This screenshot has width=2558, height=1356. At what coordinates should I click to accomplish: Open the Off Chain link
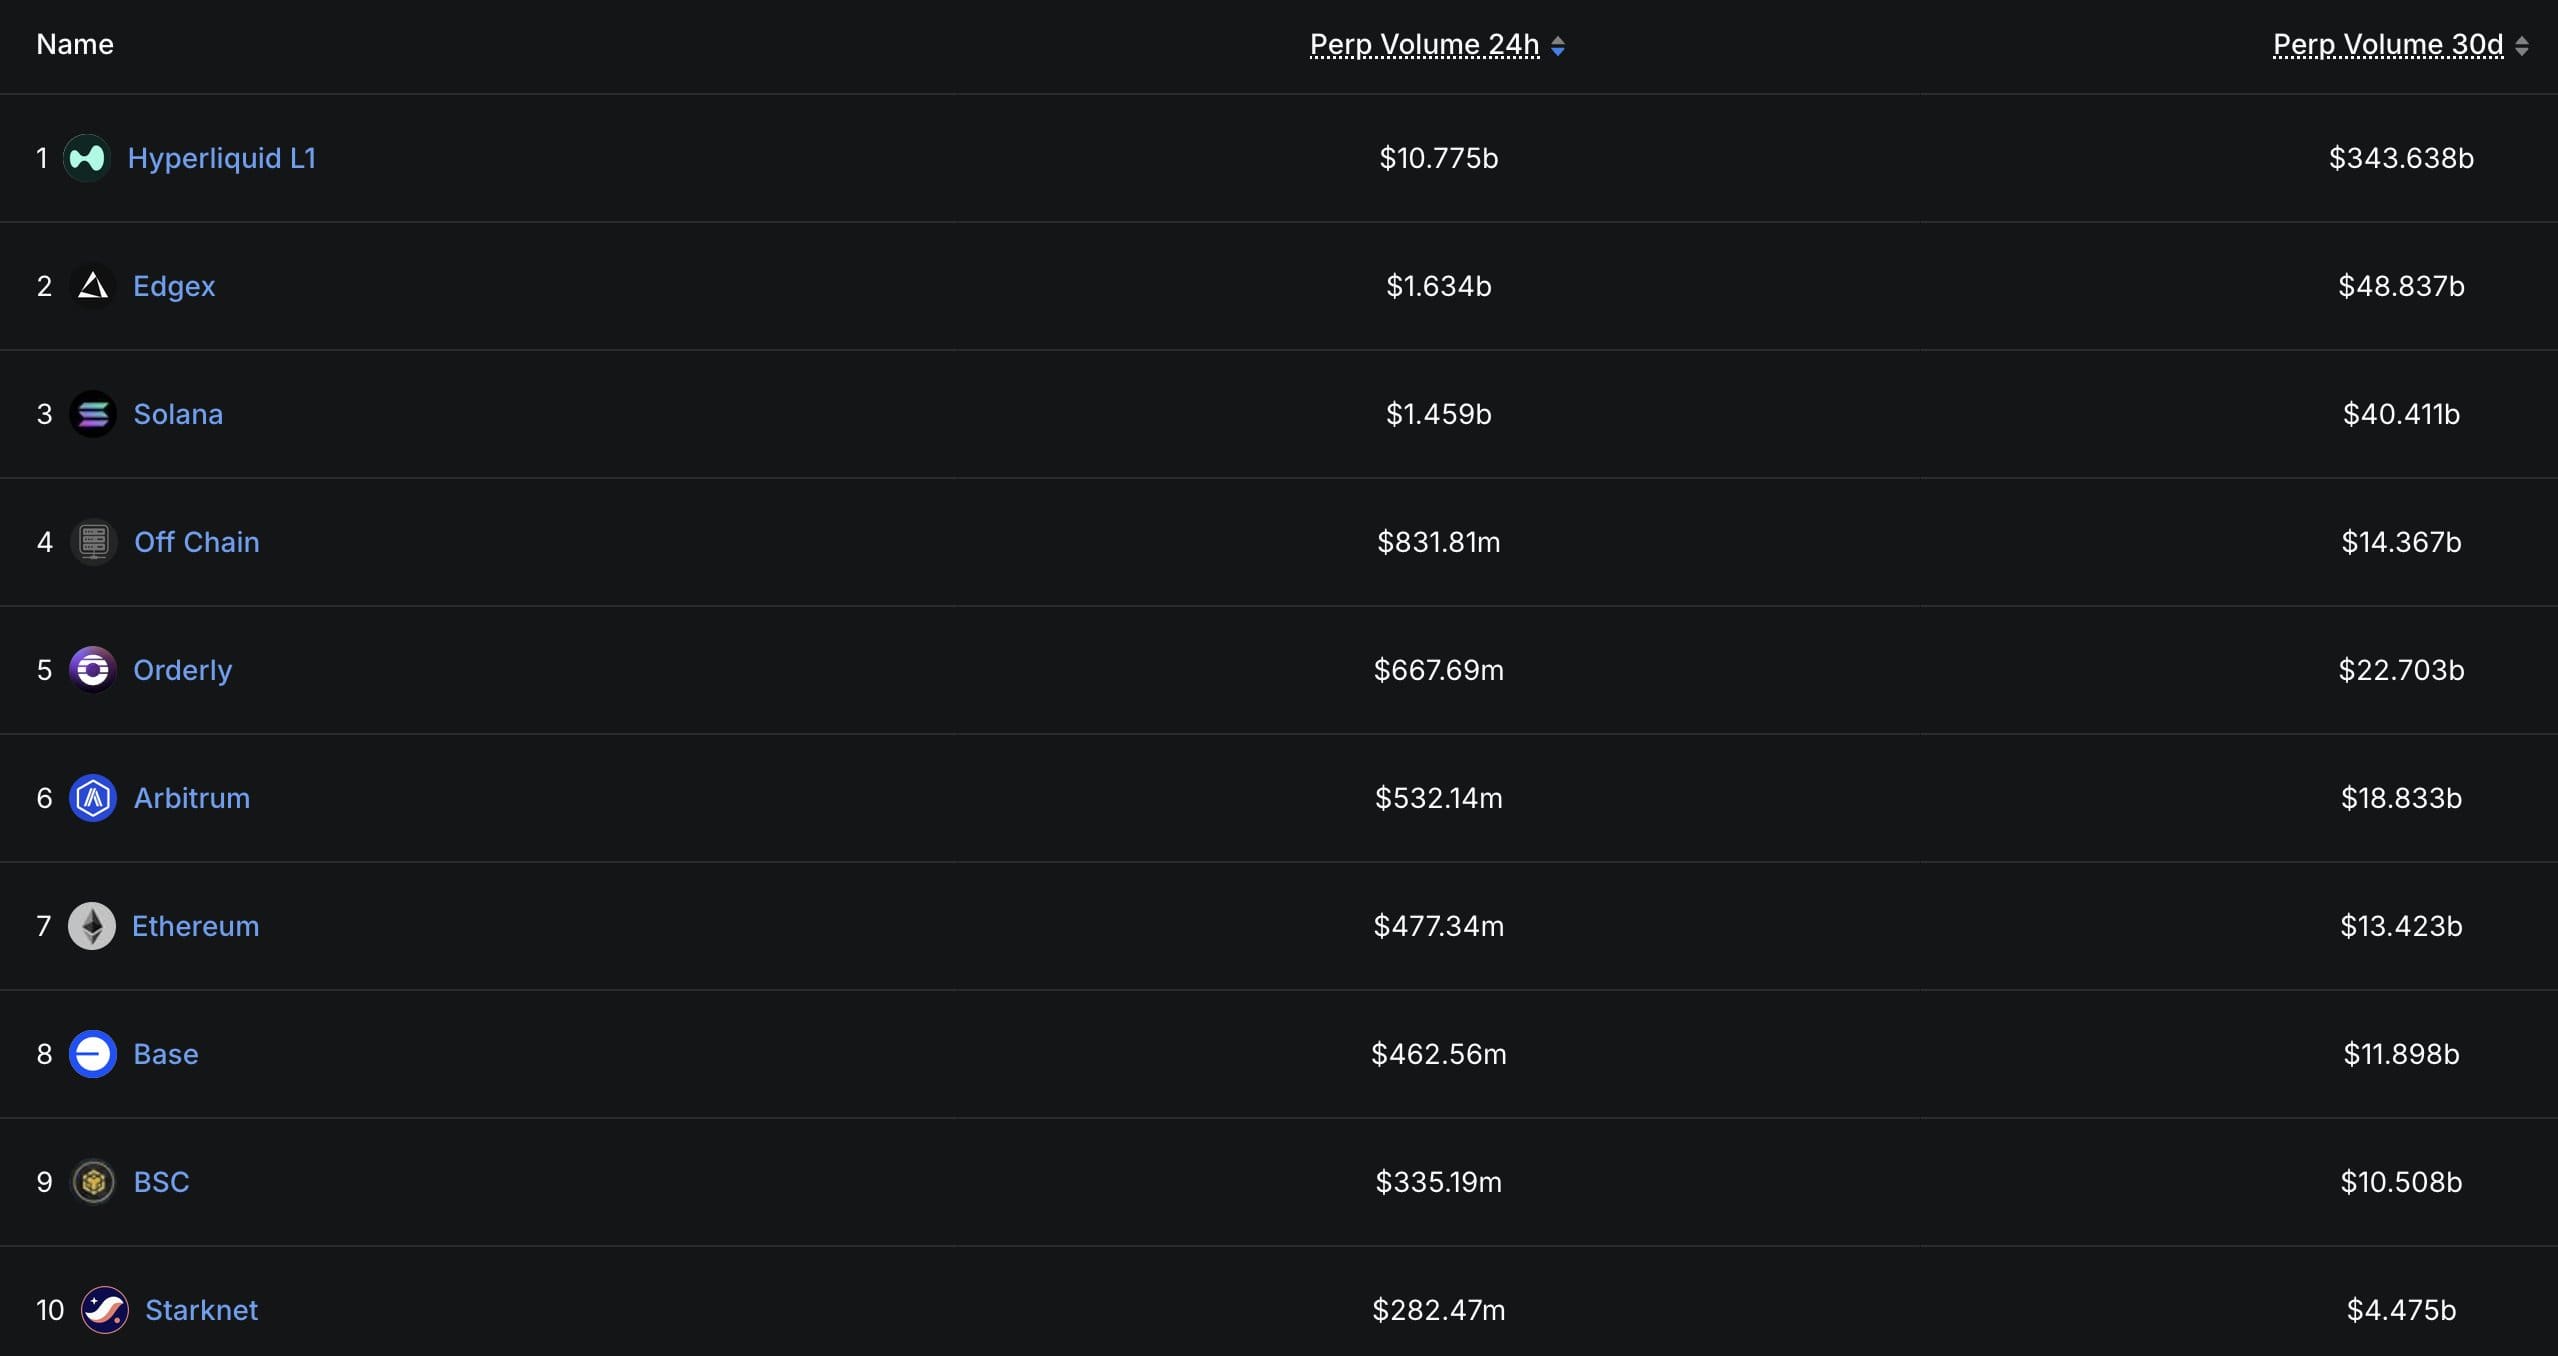pyautogui.click(x=197, y=542)
